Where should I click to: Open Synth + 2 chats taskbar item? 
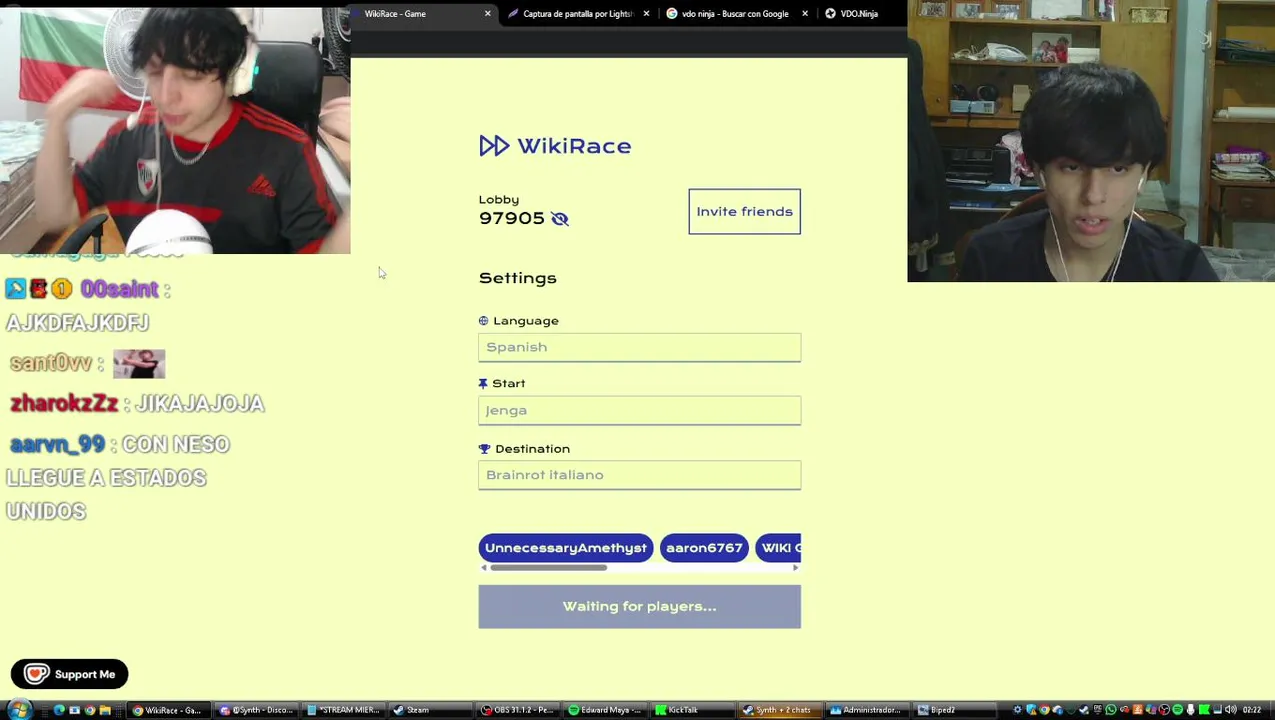coord(778,710)
